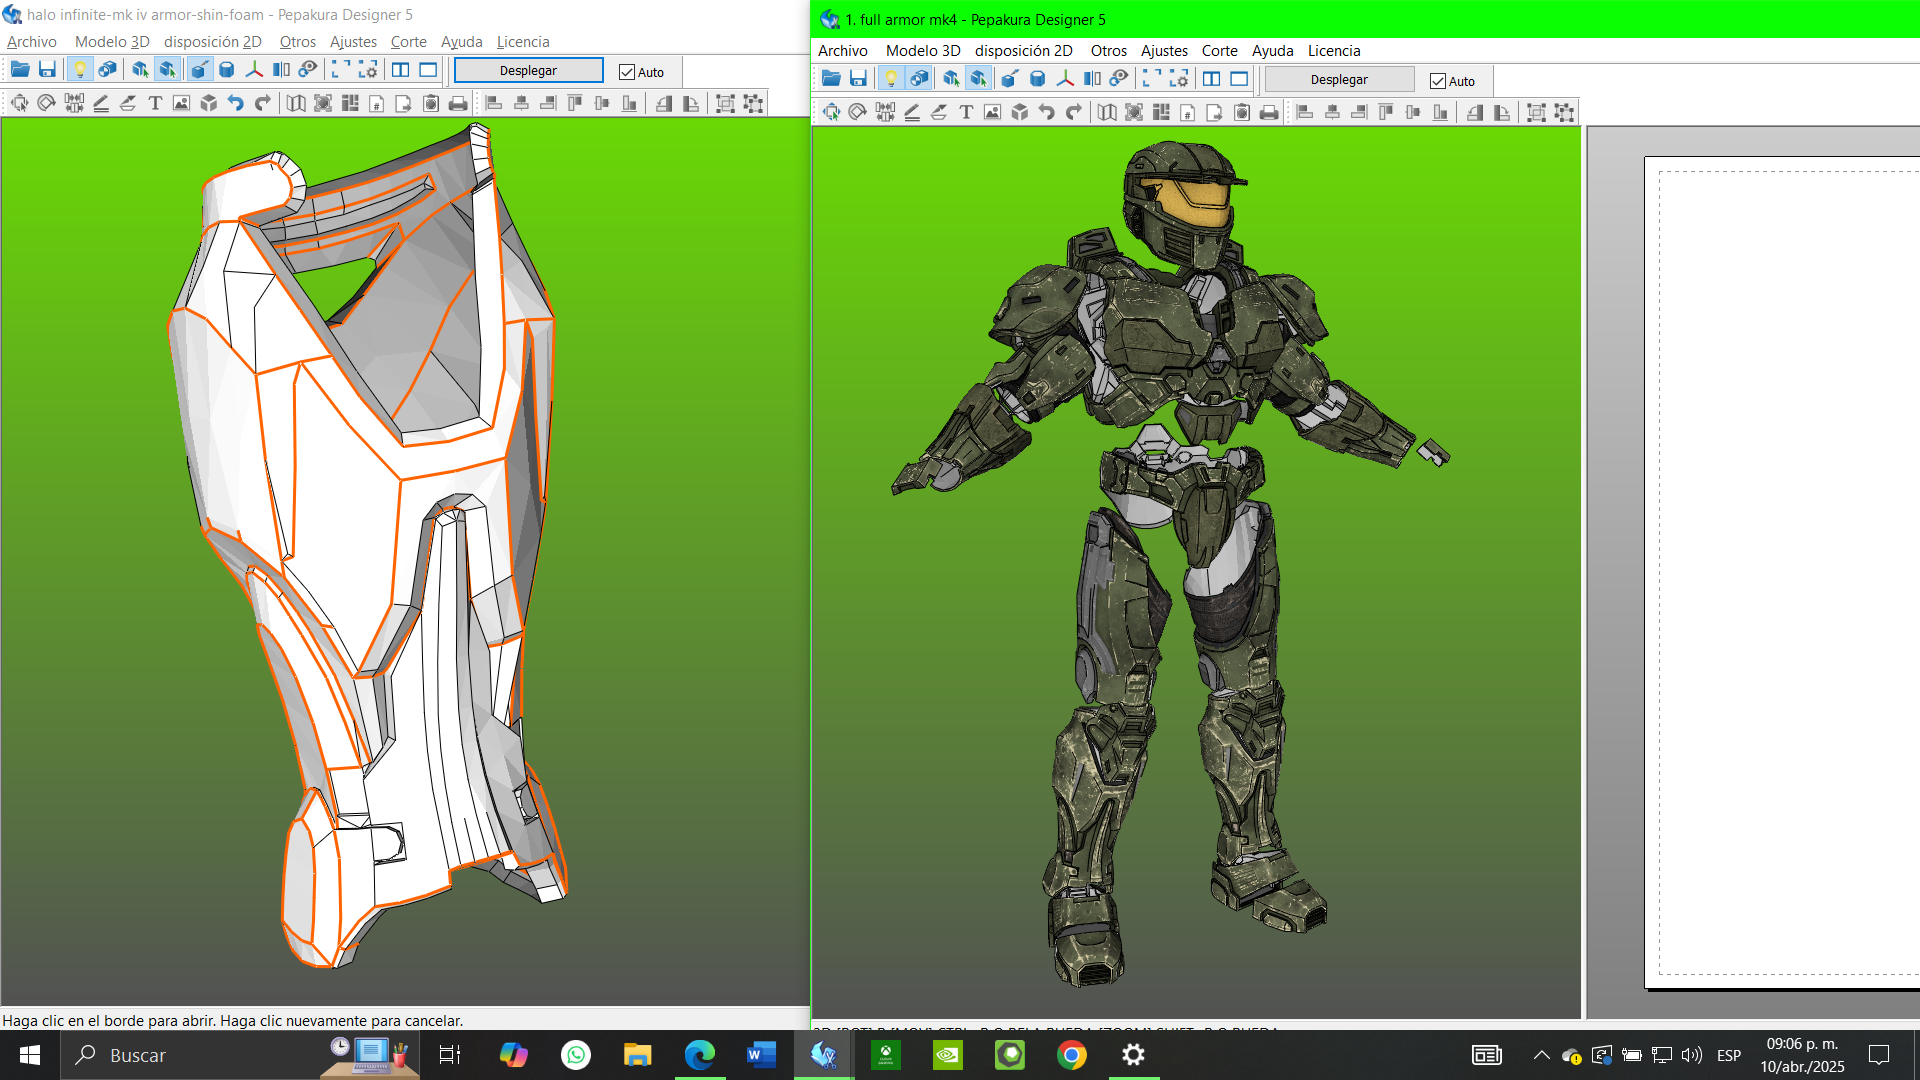The image size is (1920, 1080).
Task: Open Modelo 3D menu in halo infinite window
Action: click(112, 42)
